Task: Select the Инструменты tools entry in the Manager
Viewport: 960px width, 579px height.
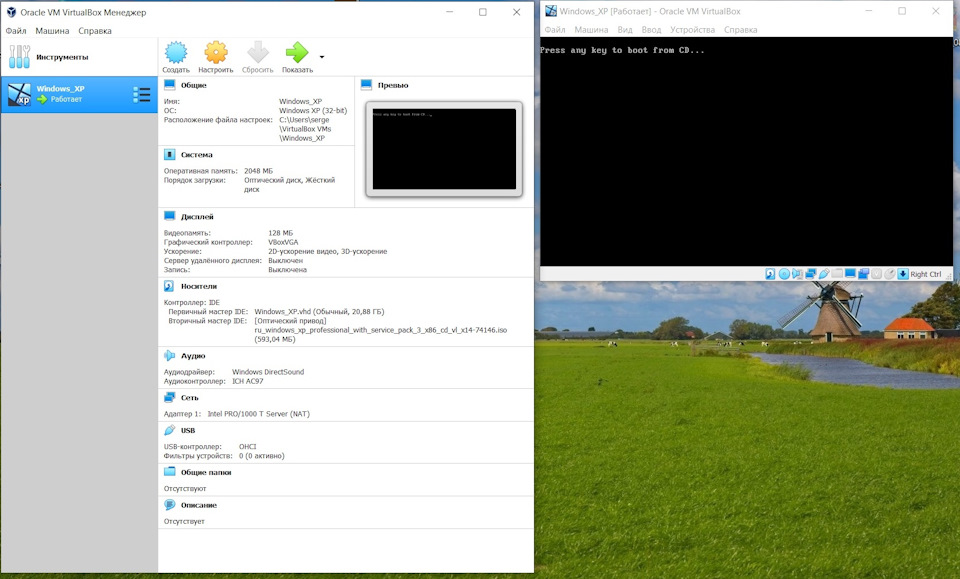Action: 79,57
